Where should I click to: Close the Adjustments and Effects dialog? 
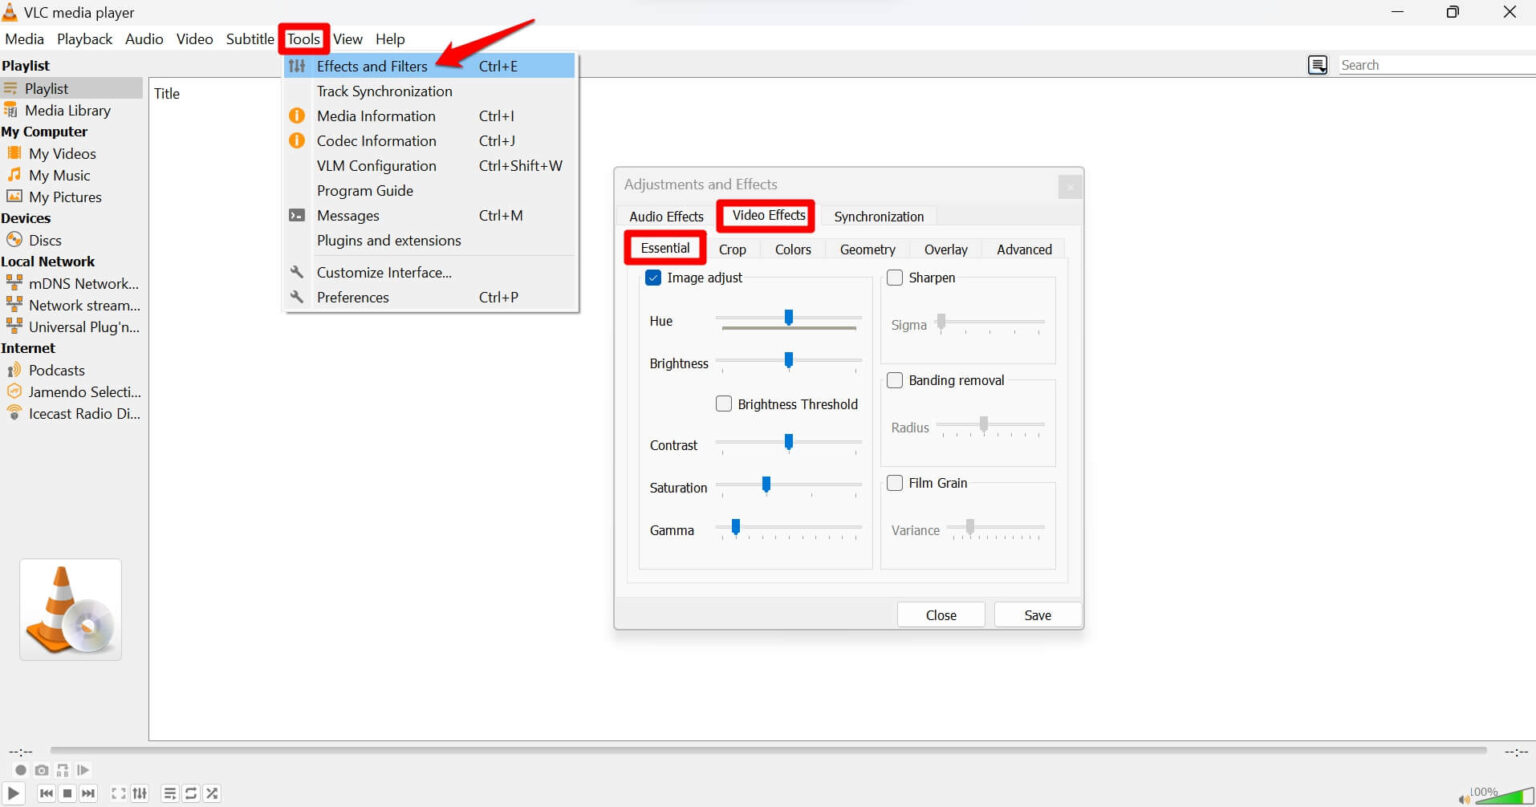[940, 614]
